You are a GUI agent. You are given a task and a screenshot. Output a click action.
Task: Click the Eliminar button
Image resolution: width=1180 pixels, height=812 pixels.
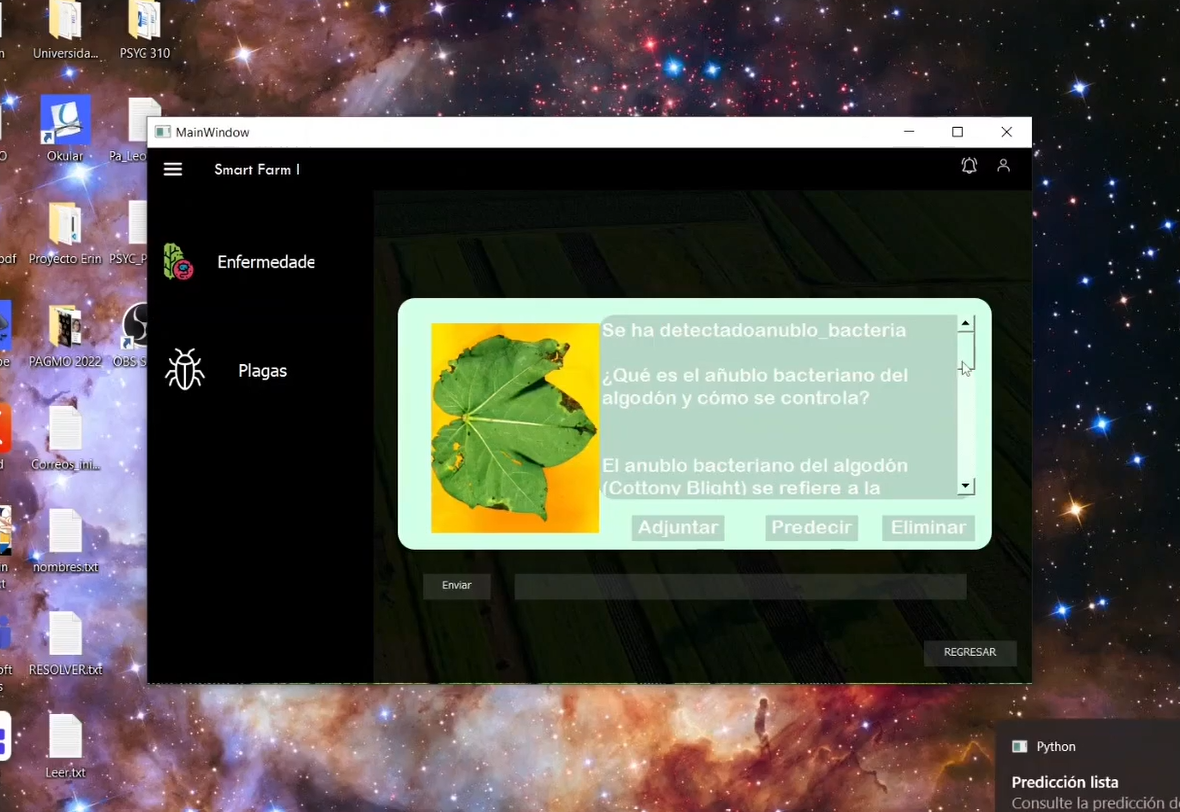929,528
